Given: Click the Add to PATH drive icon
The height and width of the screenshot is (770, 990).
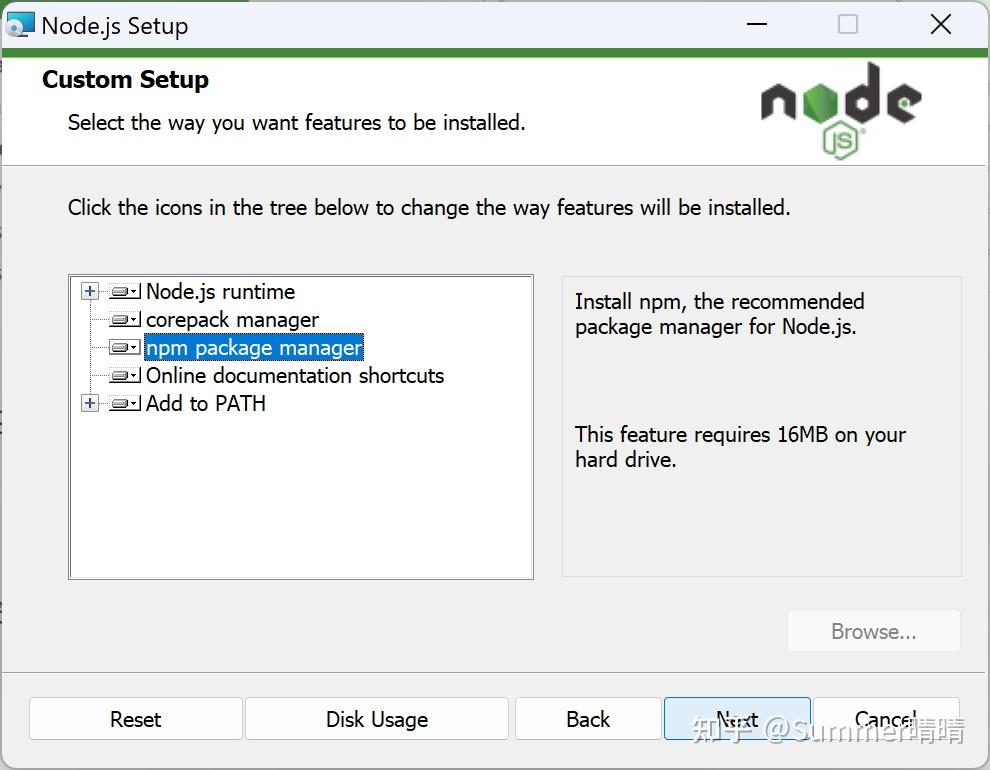Looking at the screenshot, I should pyautogui.click(x=124, y=404).
